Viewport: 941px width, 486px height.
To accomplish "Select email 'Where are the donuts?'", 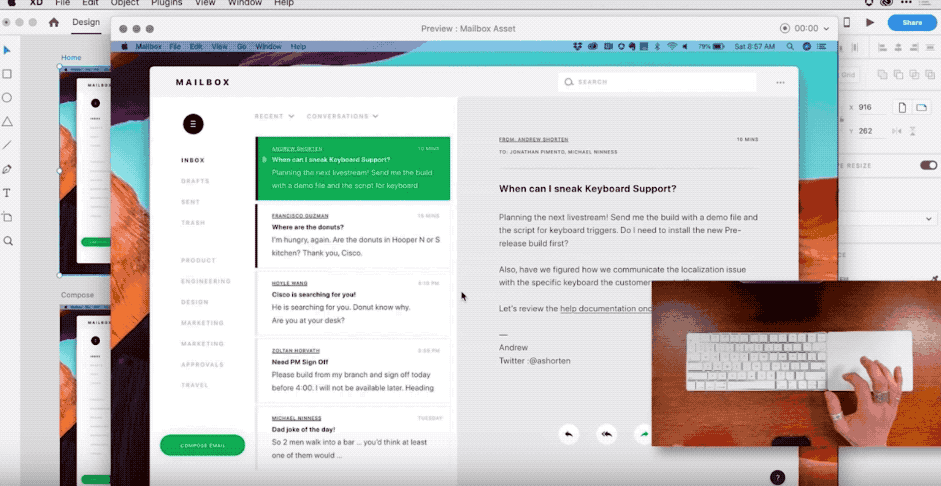I will pyautogui.click(x=353, y=235).
